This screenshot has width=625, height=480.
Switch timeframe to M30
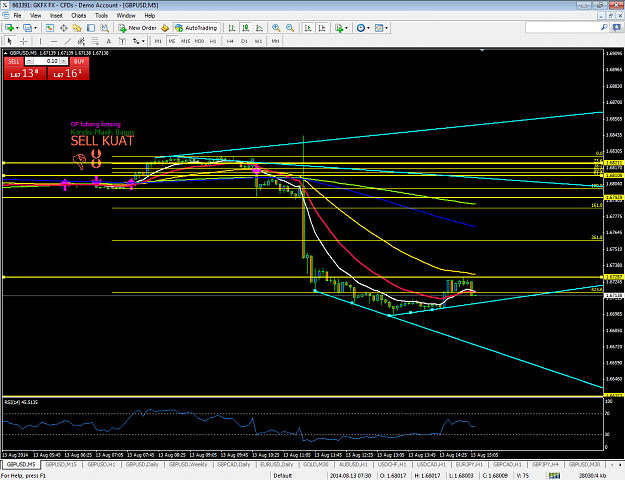coord(199,41)
